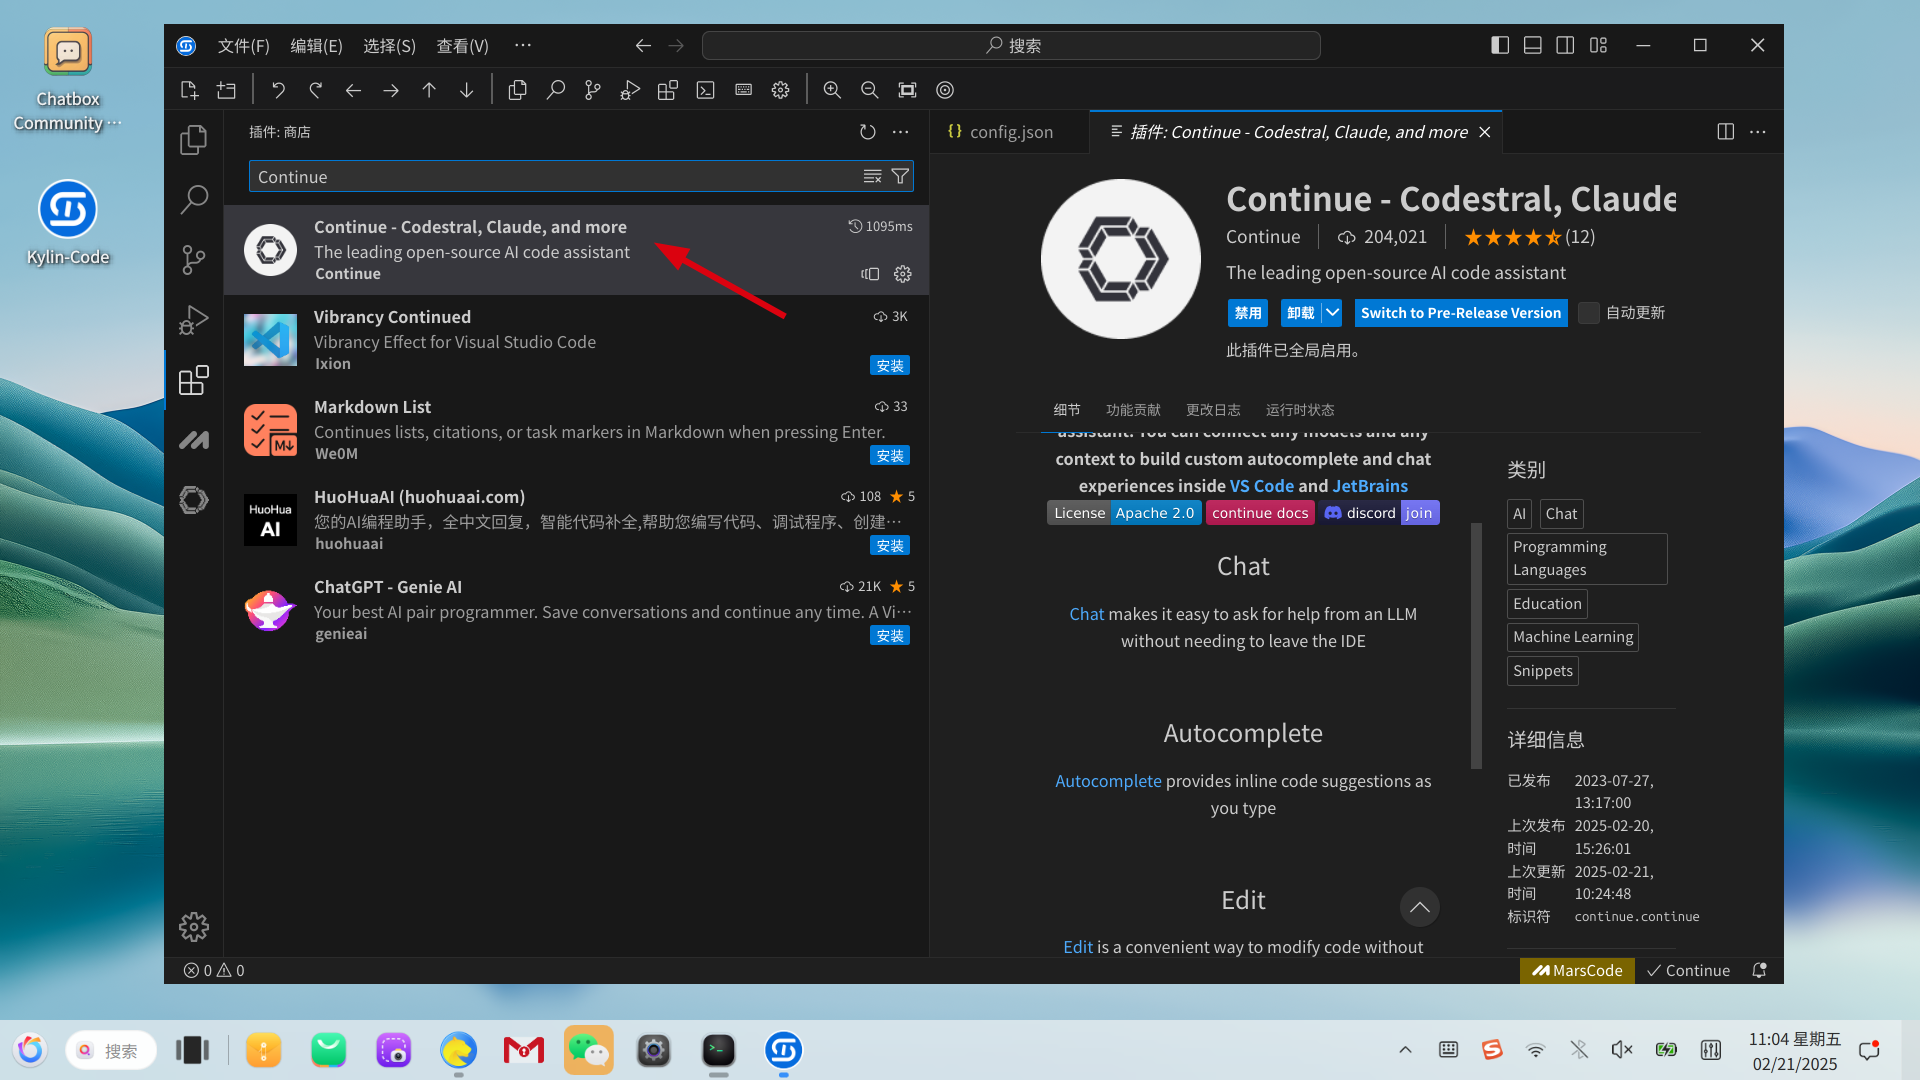
Task: Click Switch to Pre-Release Version button
Action: [x=1461, y=313]
